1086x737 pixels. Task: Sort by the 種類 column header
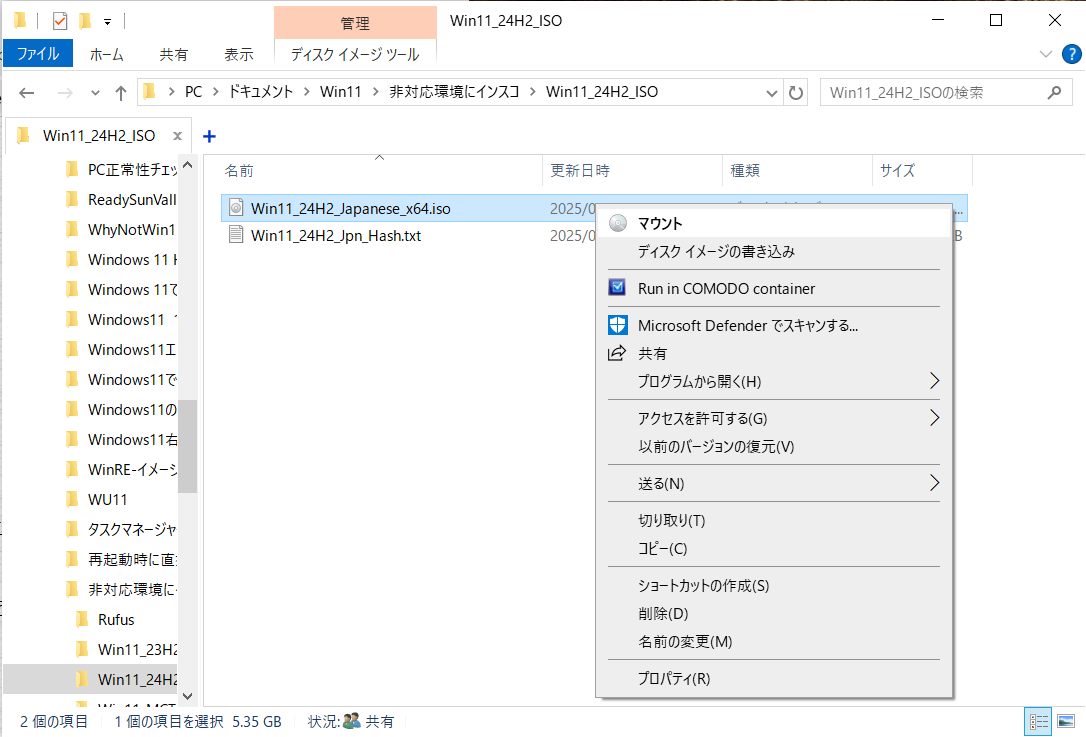tap(797, 170)
